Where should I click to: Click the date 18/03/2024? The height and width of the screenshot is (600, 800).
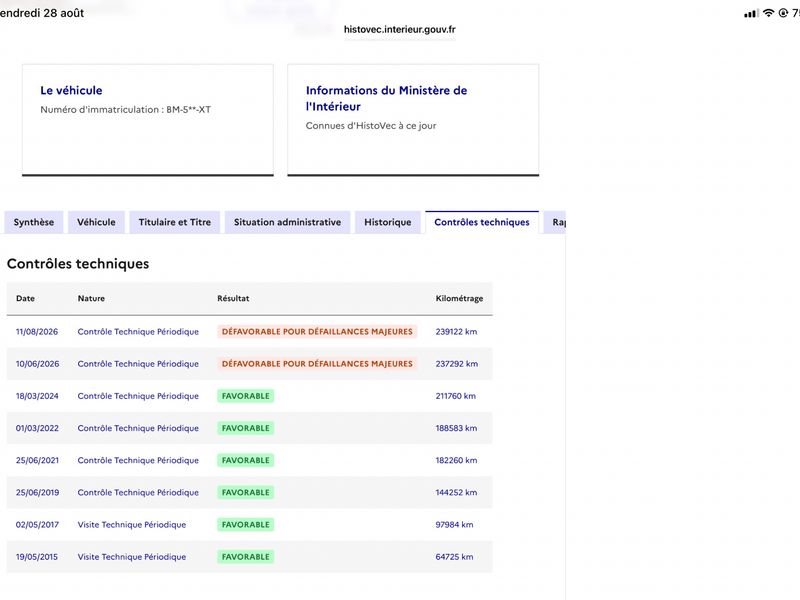[x=37, y=396]
